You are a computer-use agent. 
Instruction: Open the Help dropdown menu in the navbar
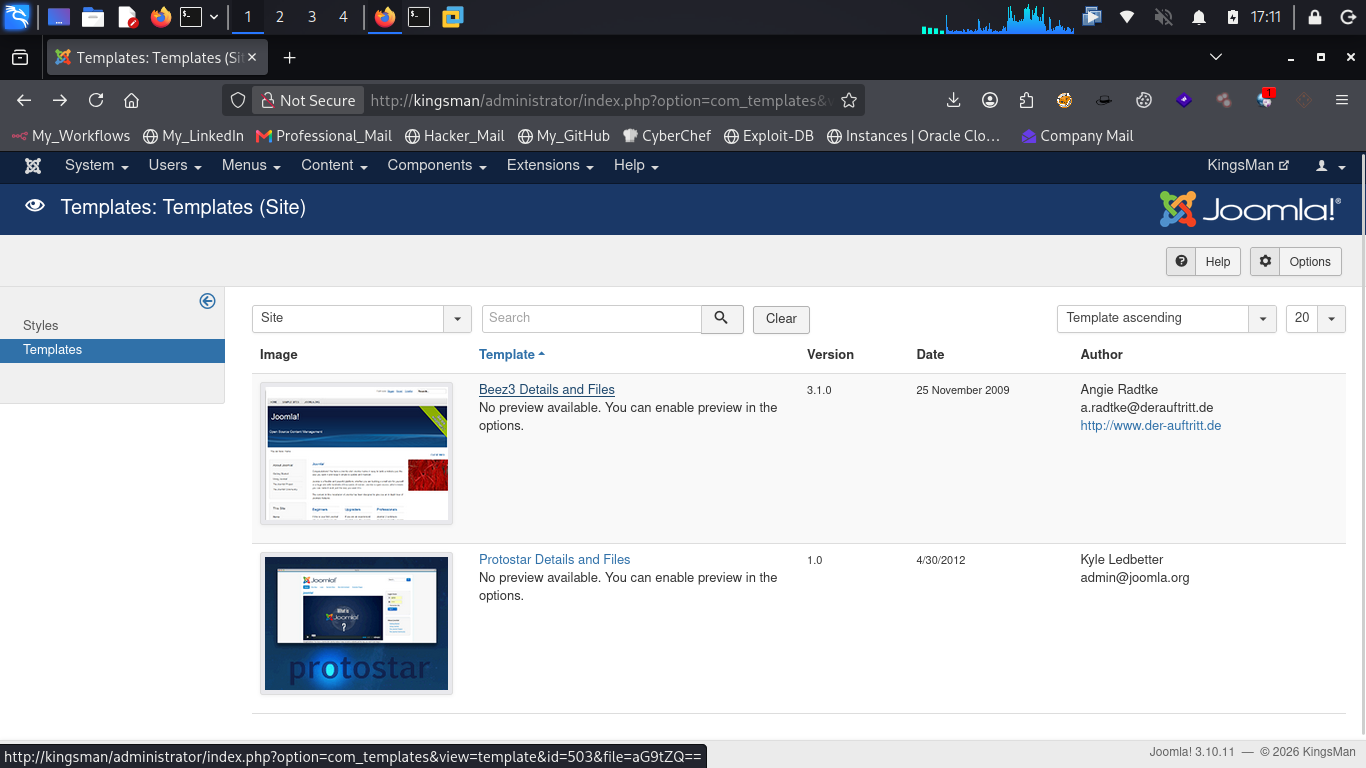pos(636,166)
